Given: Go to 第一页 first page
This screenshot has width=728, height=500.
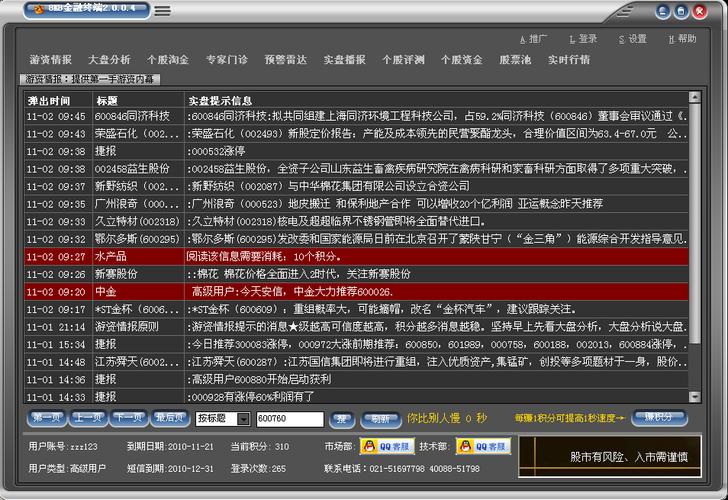Looking at the screenshot, I should click(x=47, y=418).
